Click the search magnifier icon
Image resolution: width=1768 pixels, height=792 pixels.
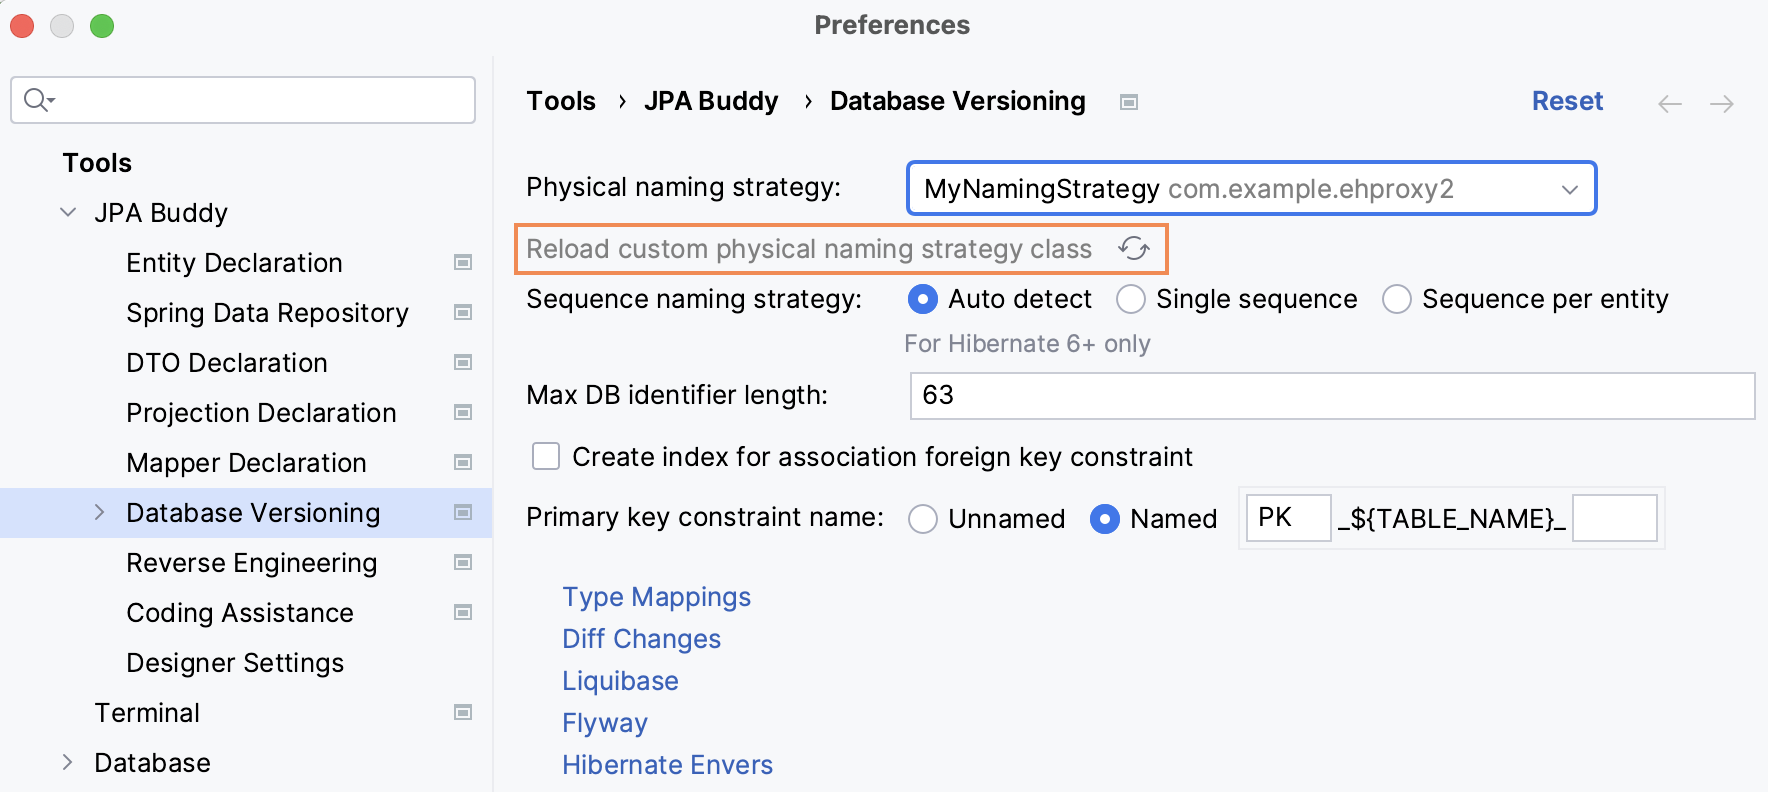pyautogui.click(x=38, y=100)
